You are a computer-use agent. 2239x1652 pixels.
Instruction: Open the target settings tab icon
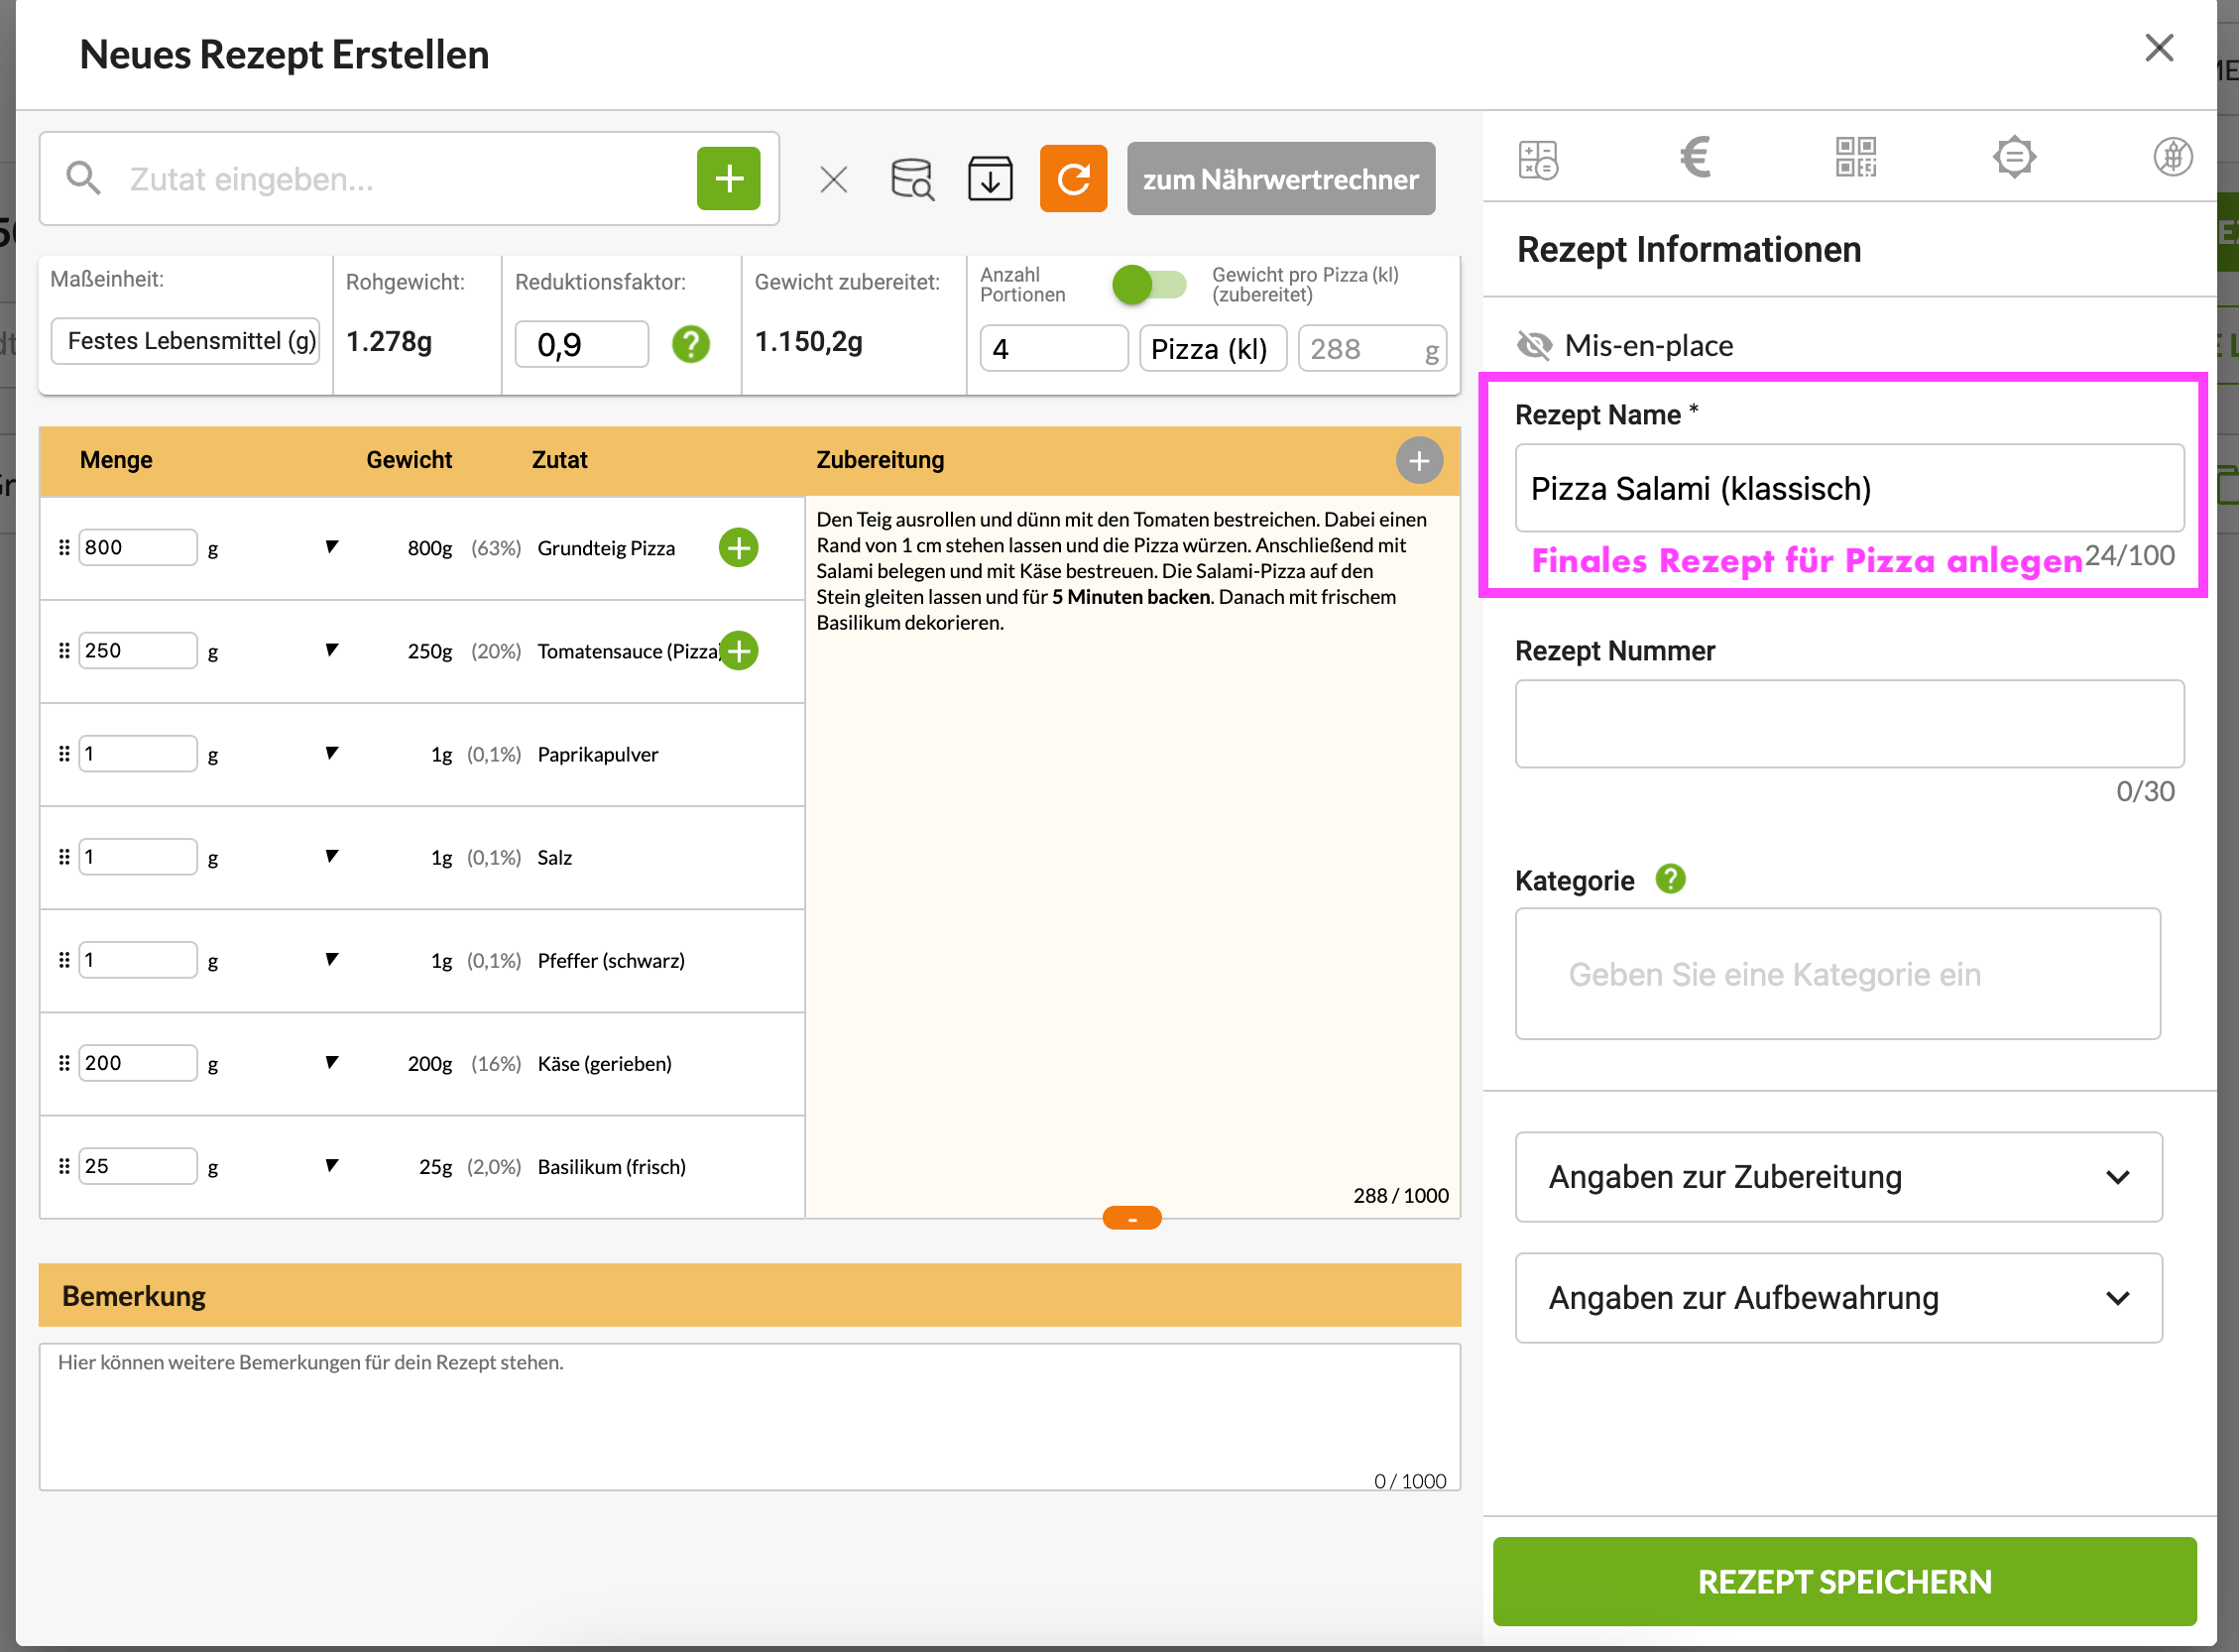(x=2014, y=157)
